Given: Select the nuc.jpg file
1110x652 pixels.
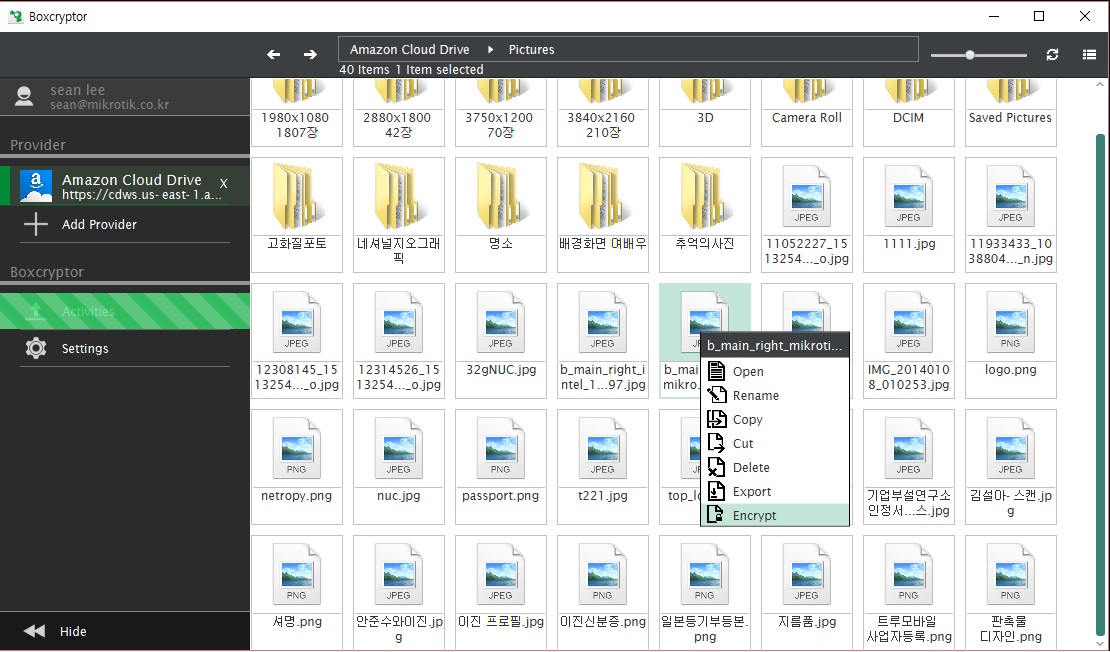Looking at the screenshot, I should [x=399, y=467].
